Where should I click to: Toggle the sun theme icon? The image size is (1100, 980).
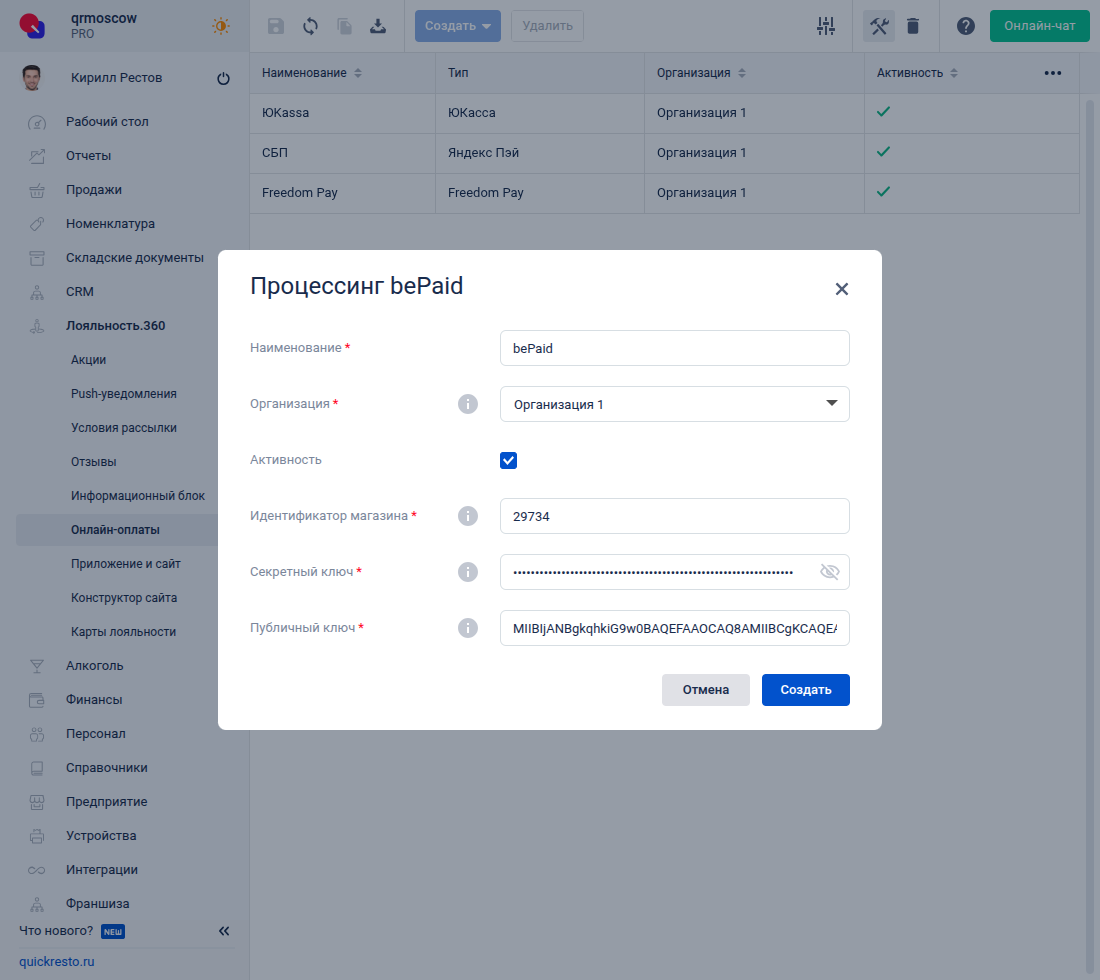tap(221, 26)
